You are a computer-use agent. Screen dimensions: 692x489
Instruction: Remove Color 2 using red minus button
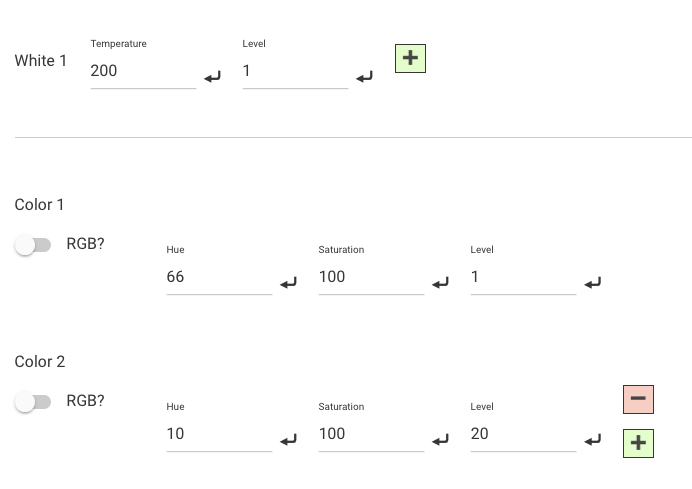tap(638, 399)
